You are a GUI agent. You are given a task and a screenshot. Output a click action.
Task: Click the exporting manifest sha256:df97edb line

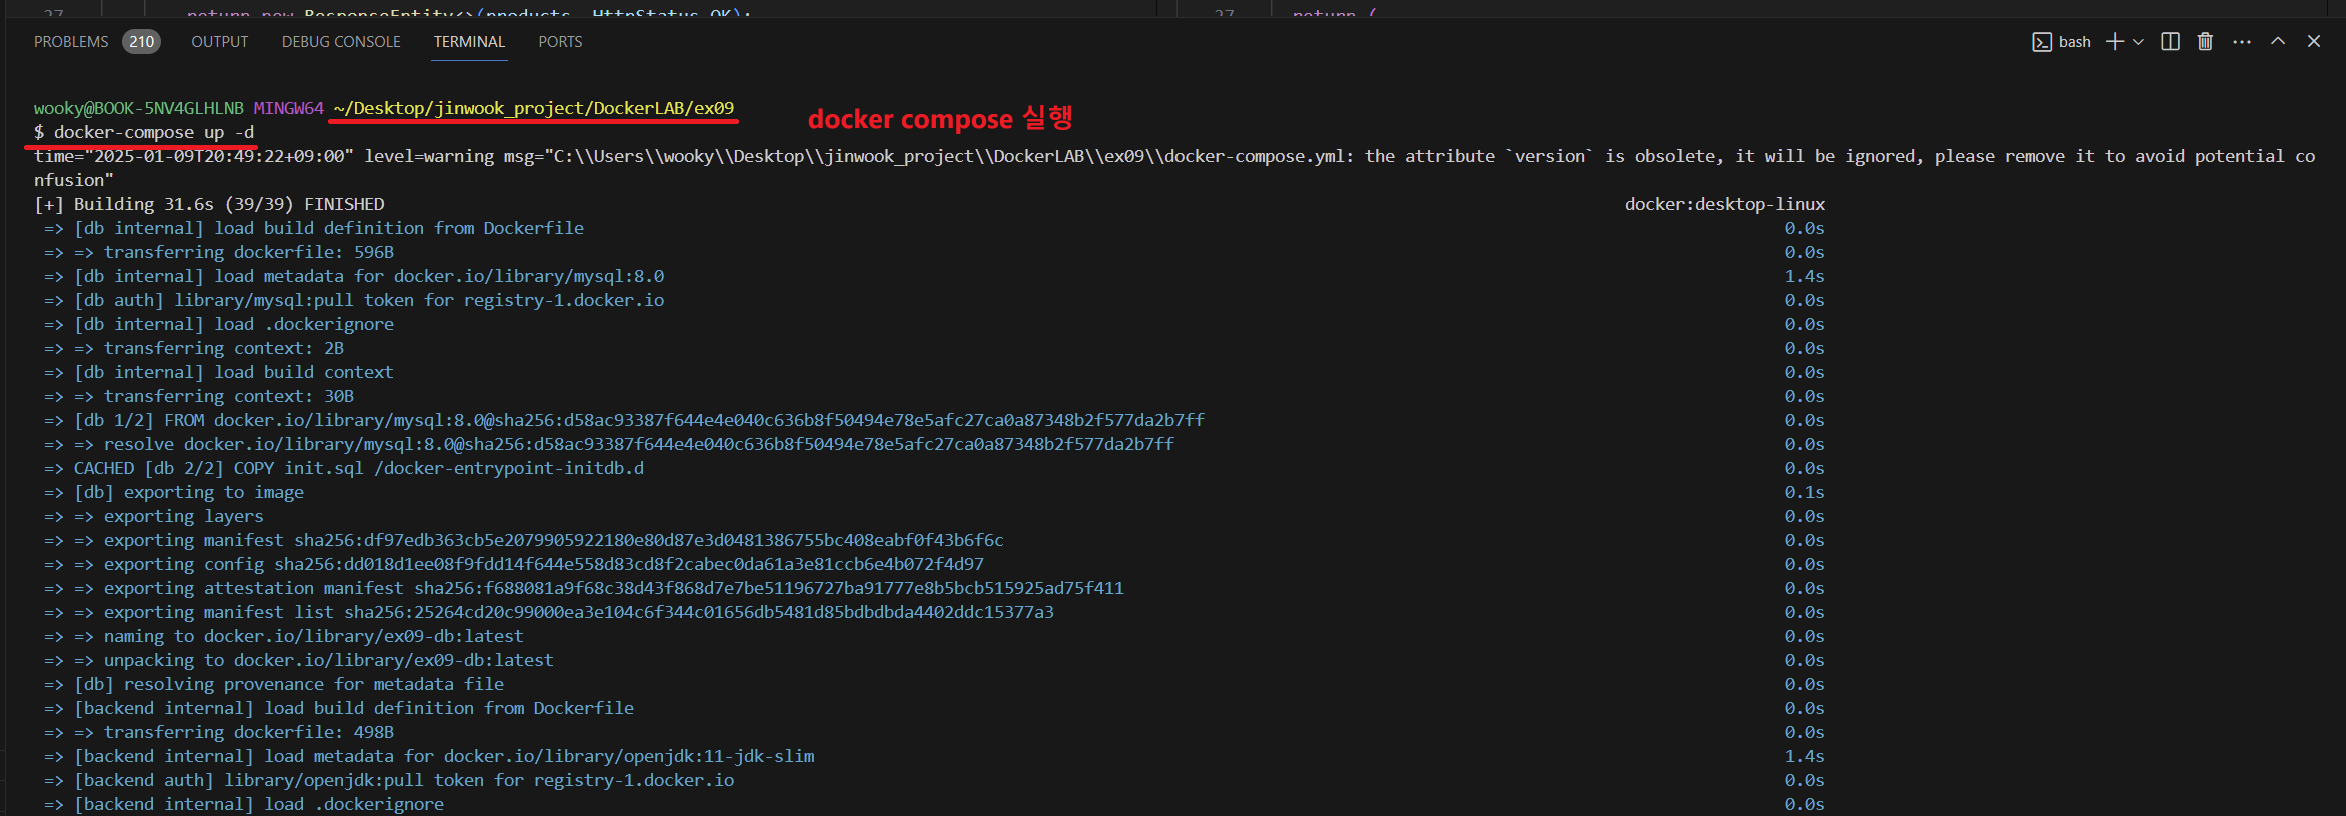(x=524, y=540)
